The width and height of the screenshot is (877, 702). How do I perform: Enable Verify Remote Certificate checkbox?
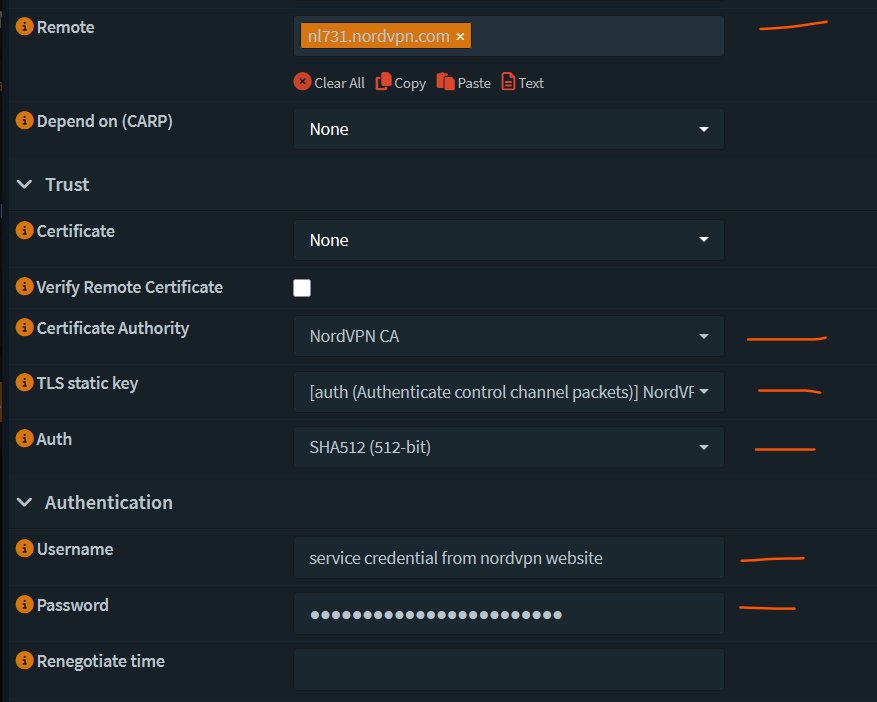(302, 288)
